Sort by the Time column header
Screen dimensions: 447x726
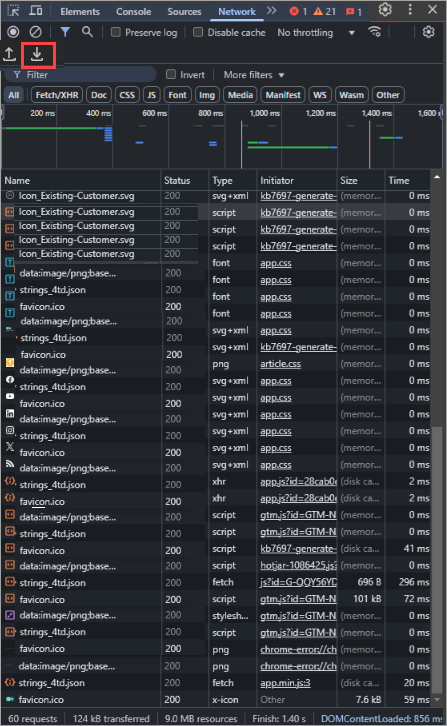click(408, 181)
